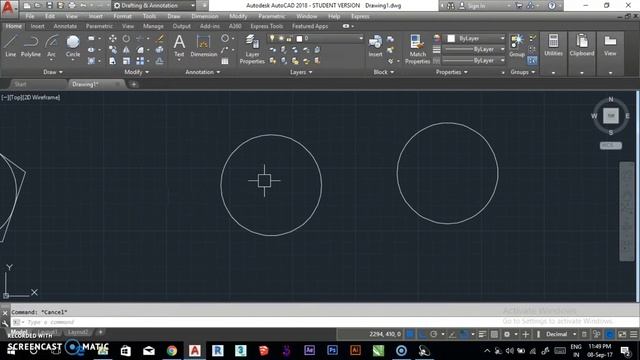Click the Save icon in quick access toolbar
This screenshot has height=360, width=640.
click(49, 6)
